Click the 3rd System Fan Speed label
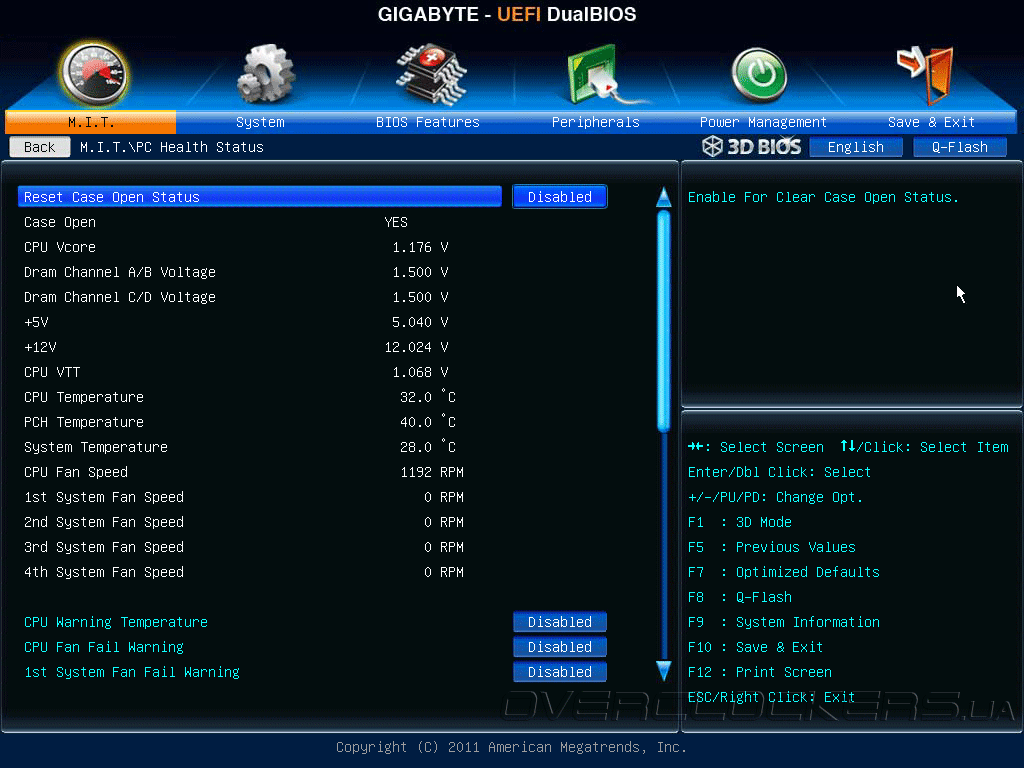The height and width of the screenshot is (768, 1024). point(104,547)
